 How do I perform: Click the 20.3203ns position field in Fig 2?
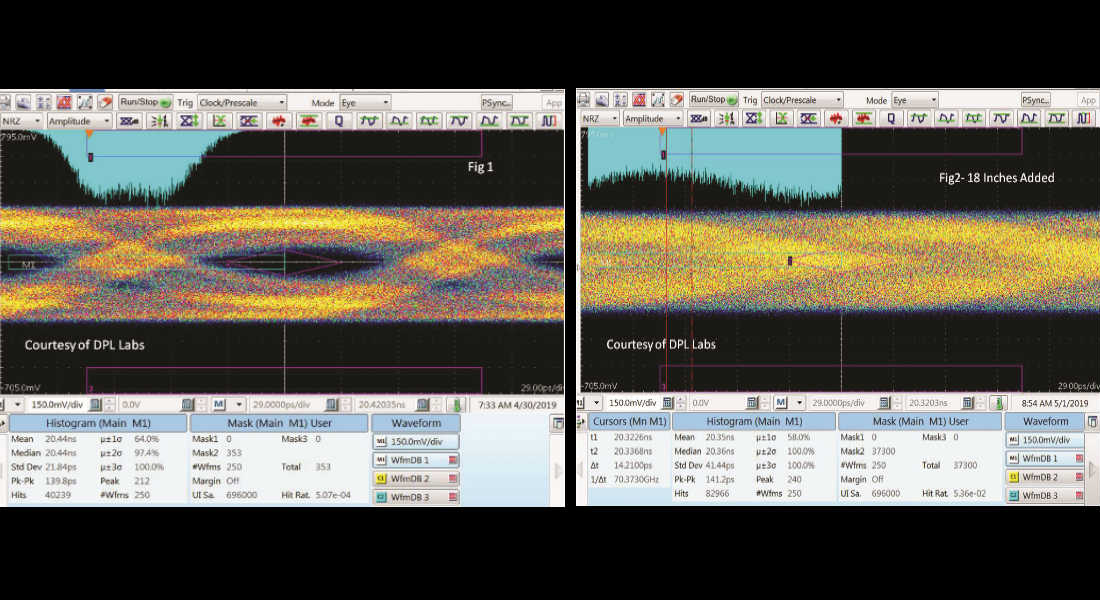pos(932,403)
